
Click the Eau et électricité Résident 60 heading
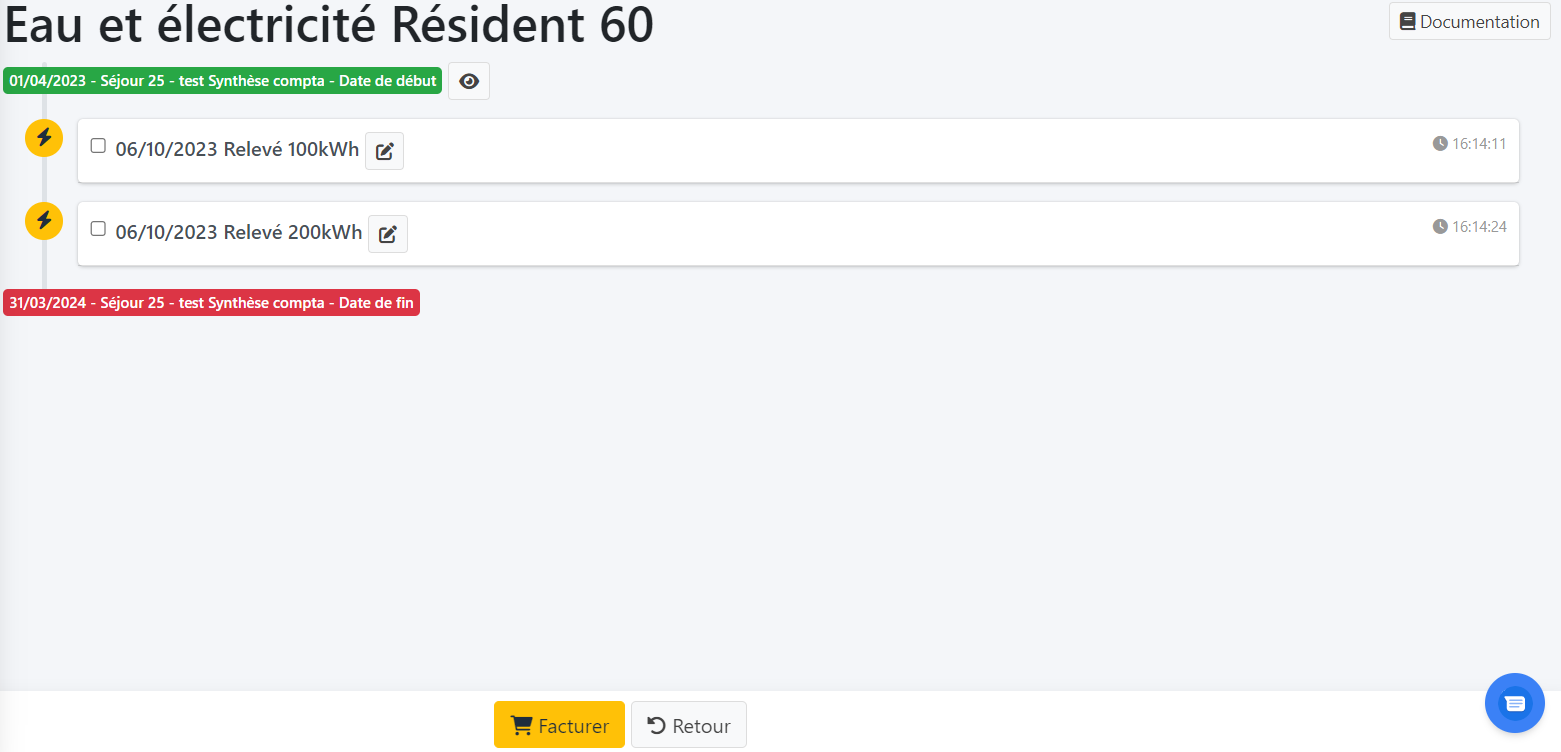(x=330, y=25)
